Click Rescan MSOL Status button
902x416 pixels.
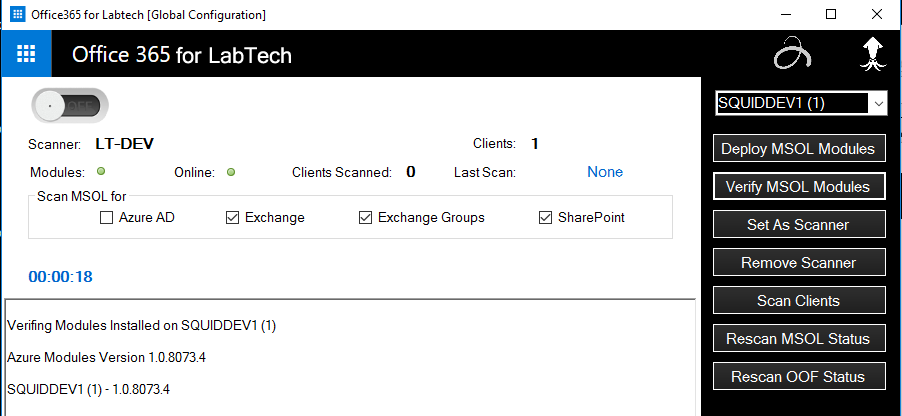point(798,338)
